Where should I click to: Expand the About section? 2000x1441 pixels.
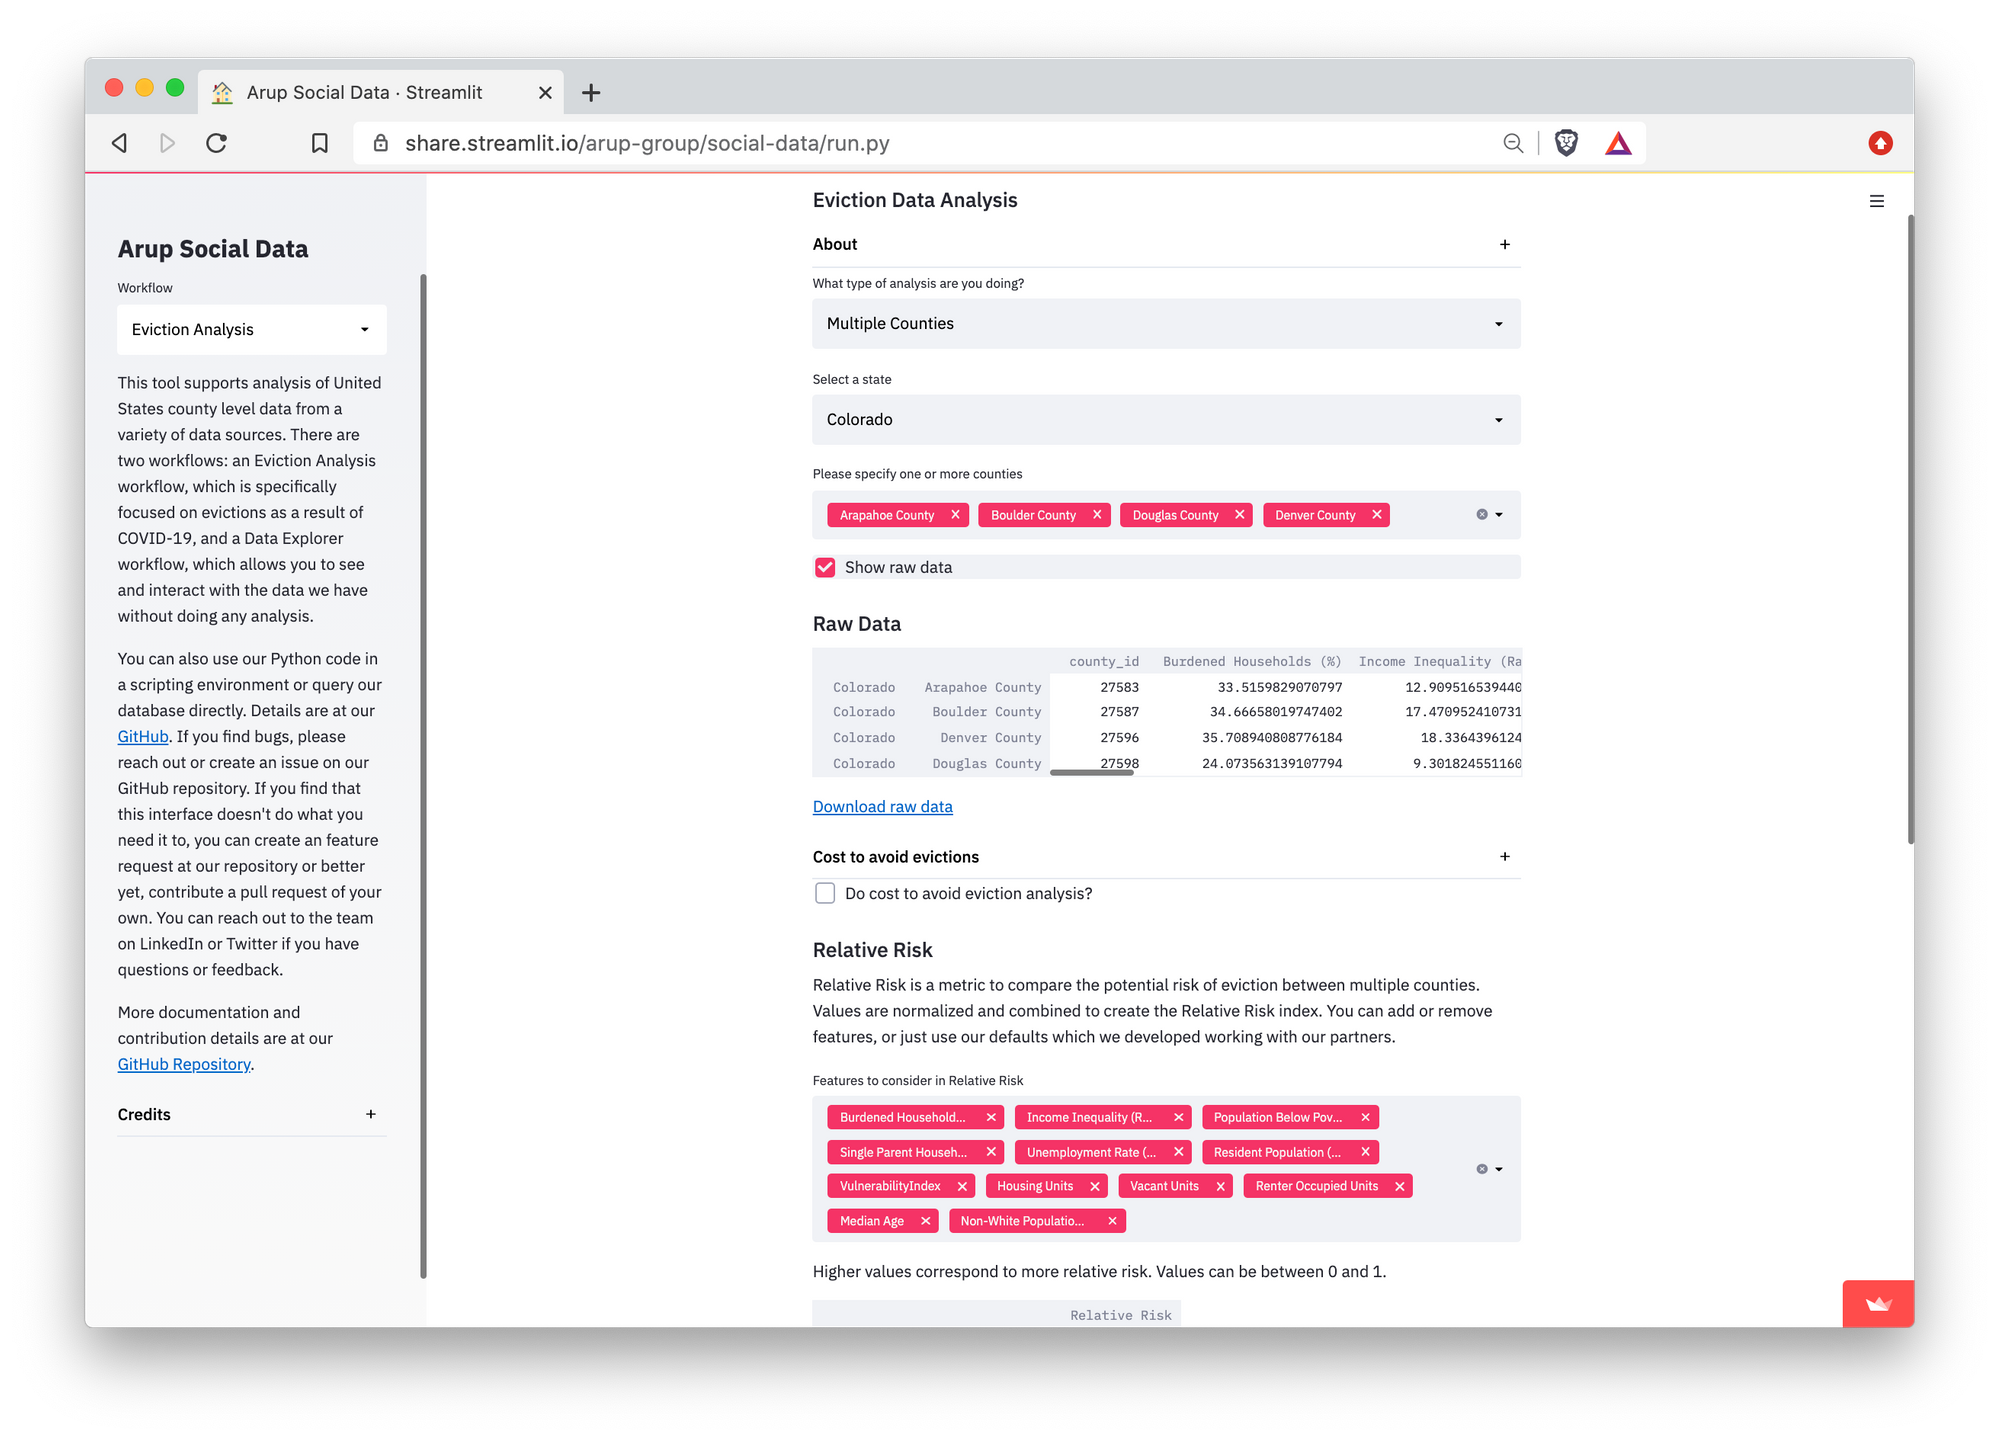point(1166,245)
